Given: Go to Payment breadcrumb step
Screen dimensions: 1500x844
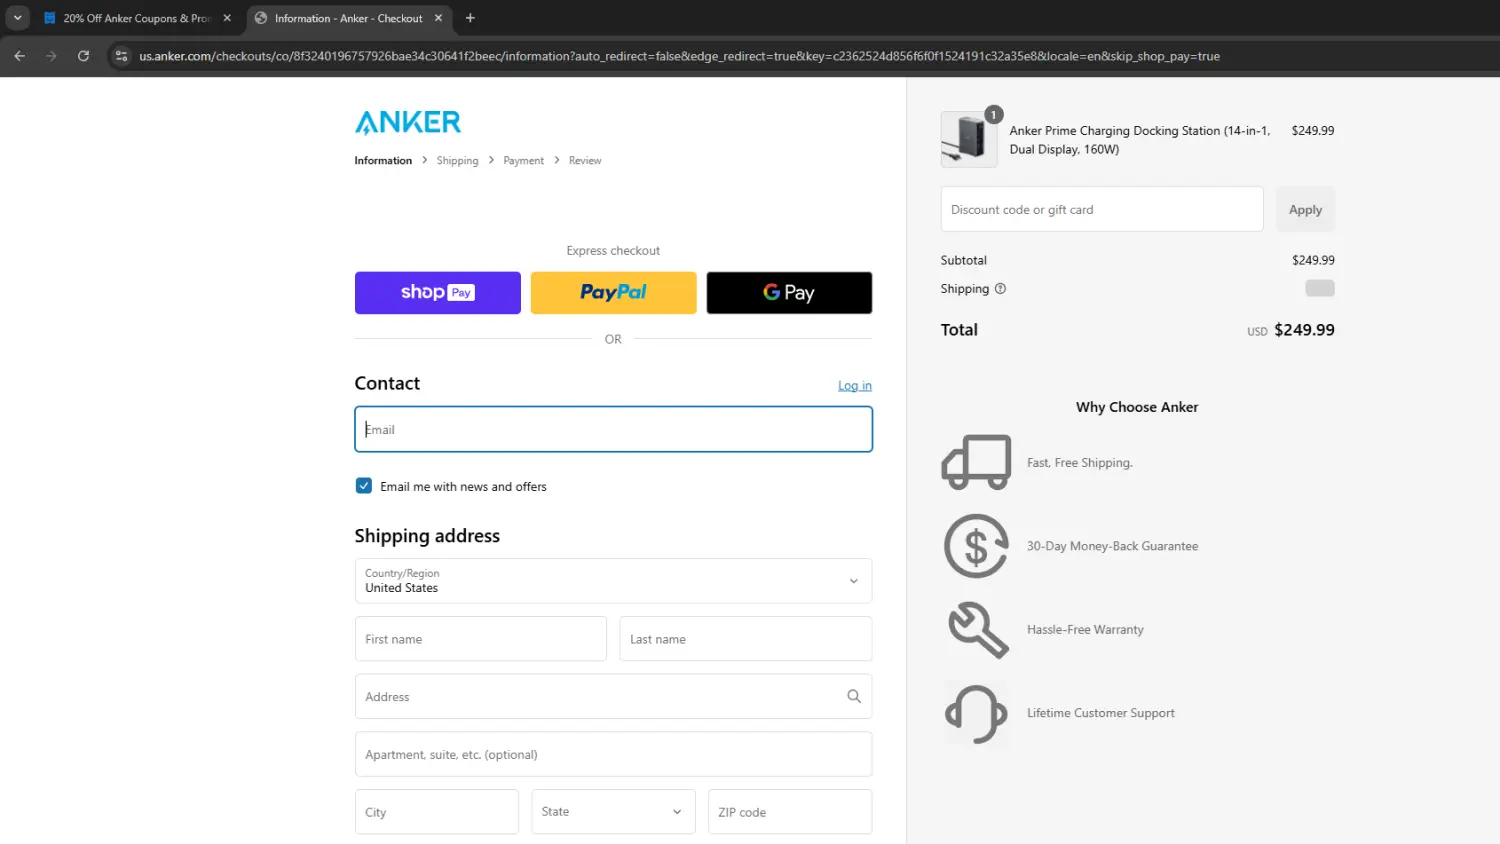Looking at the screenshot, I should pyautogui.click(x=524, y=160).
